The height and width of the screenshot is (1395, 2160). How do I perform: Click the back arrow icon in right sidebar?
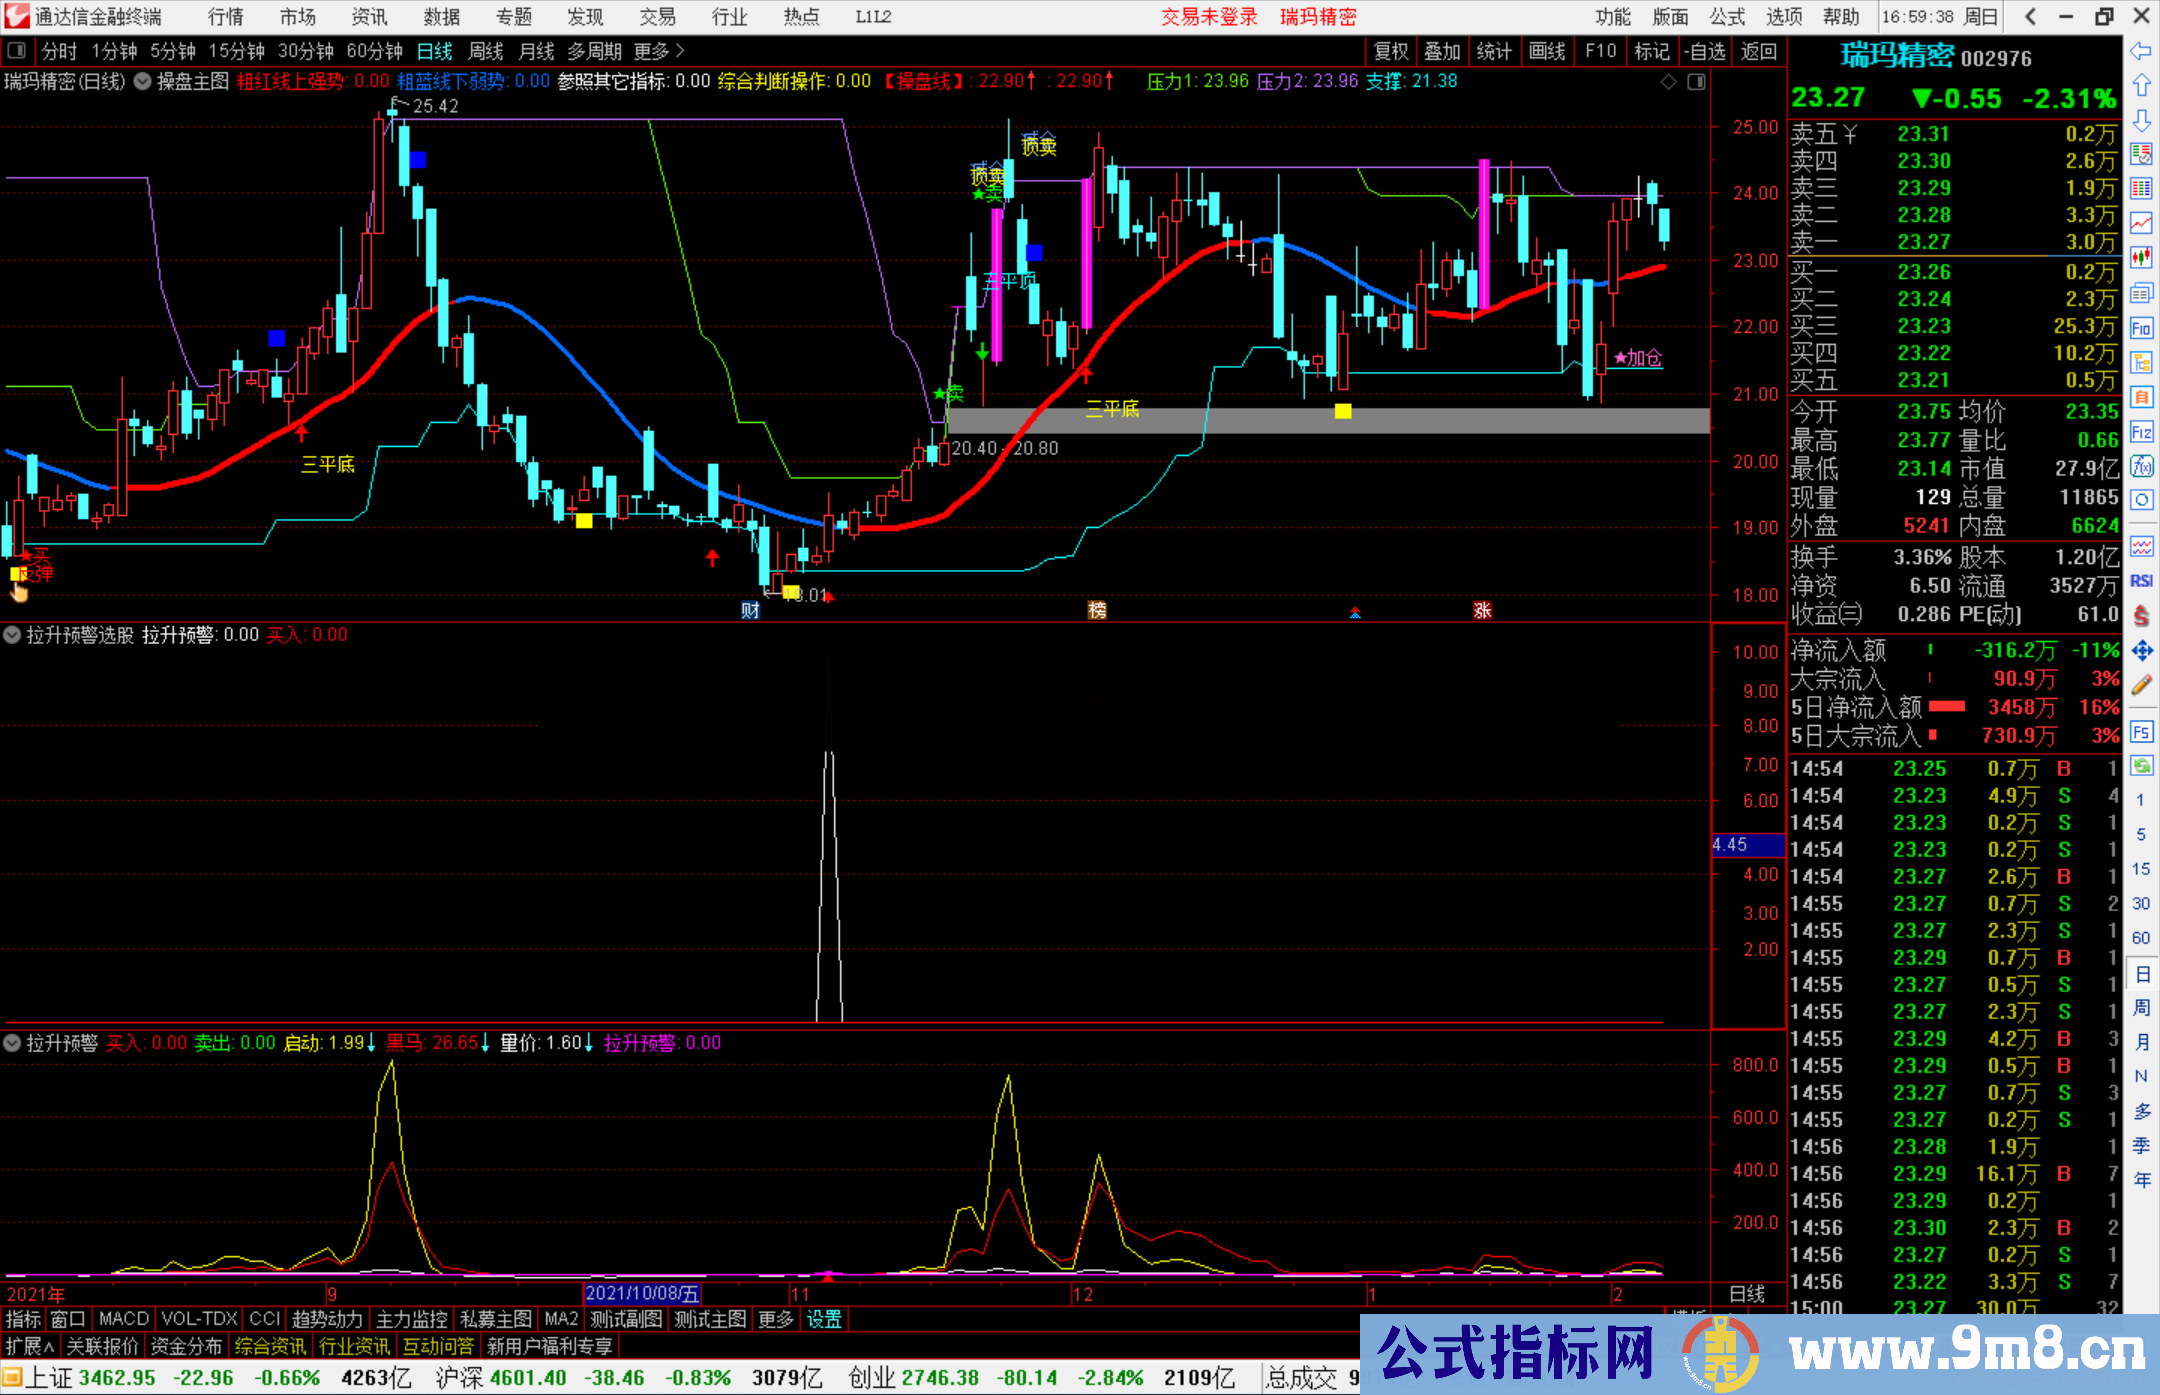[2141, 51]
